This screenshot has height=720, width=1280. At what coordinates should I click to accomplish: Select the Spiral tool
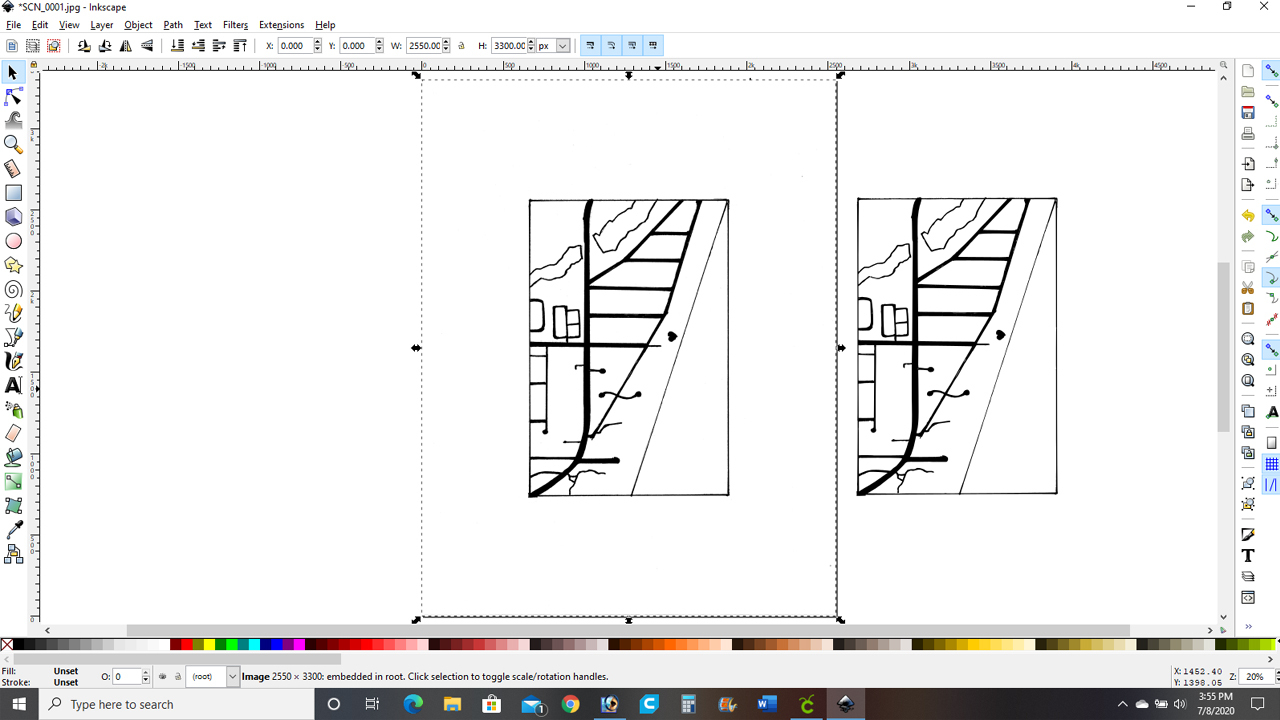point(14,289)
